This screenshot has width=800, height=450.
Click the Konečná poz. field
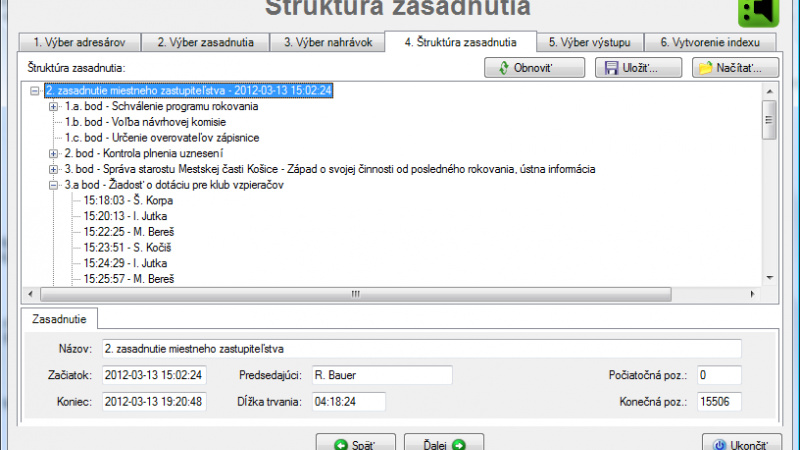[x=719, y=402]
